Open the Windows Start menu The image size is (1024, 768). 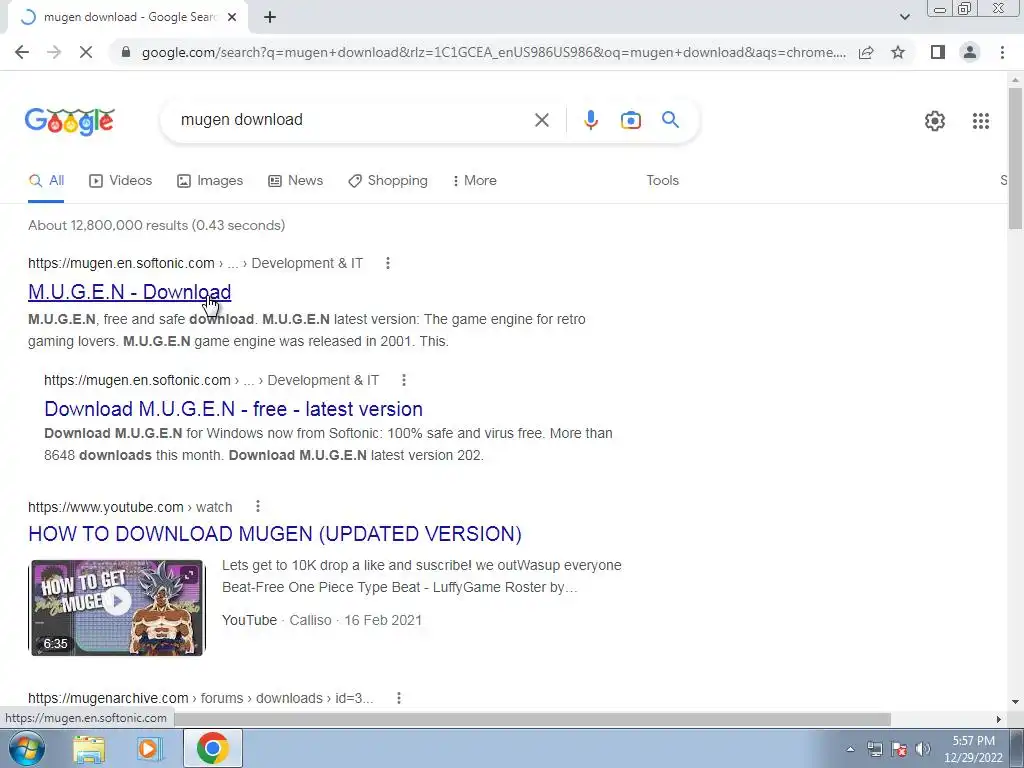[x=25, y=748]
